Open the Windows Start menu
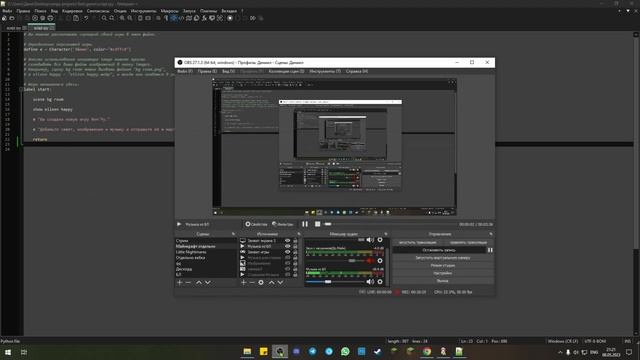640x360 pixels. 8,352
